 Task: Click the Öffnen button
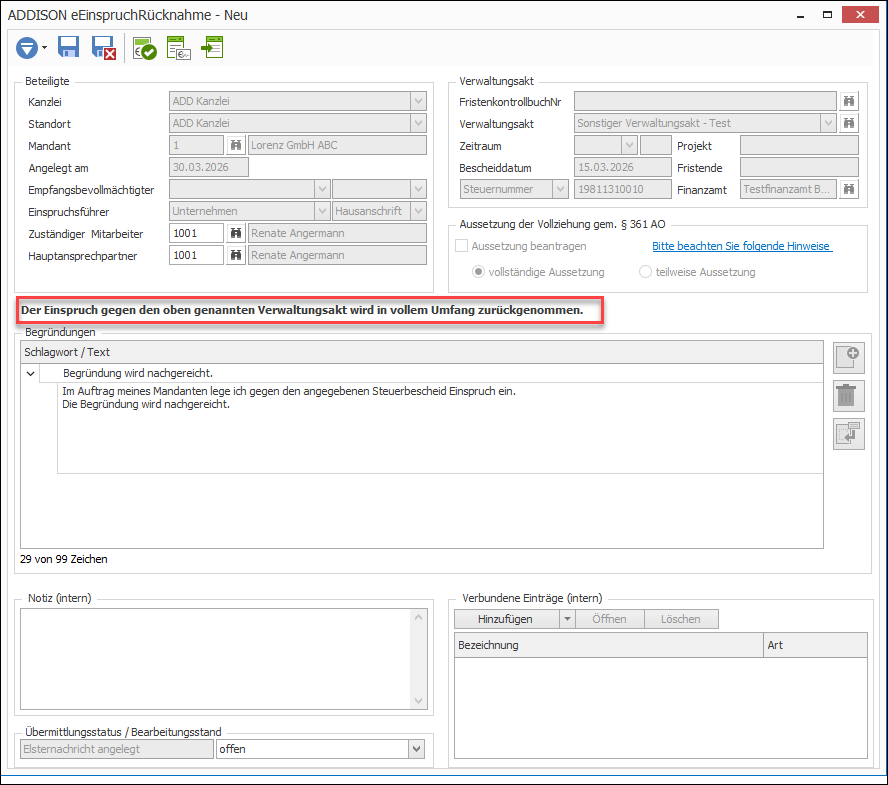pos(609,620)
